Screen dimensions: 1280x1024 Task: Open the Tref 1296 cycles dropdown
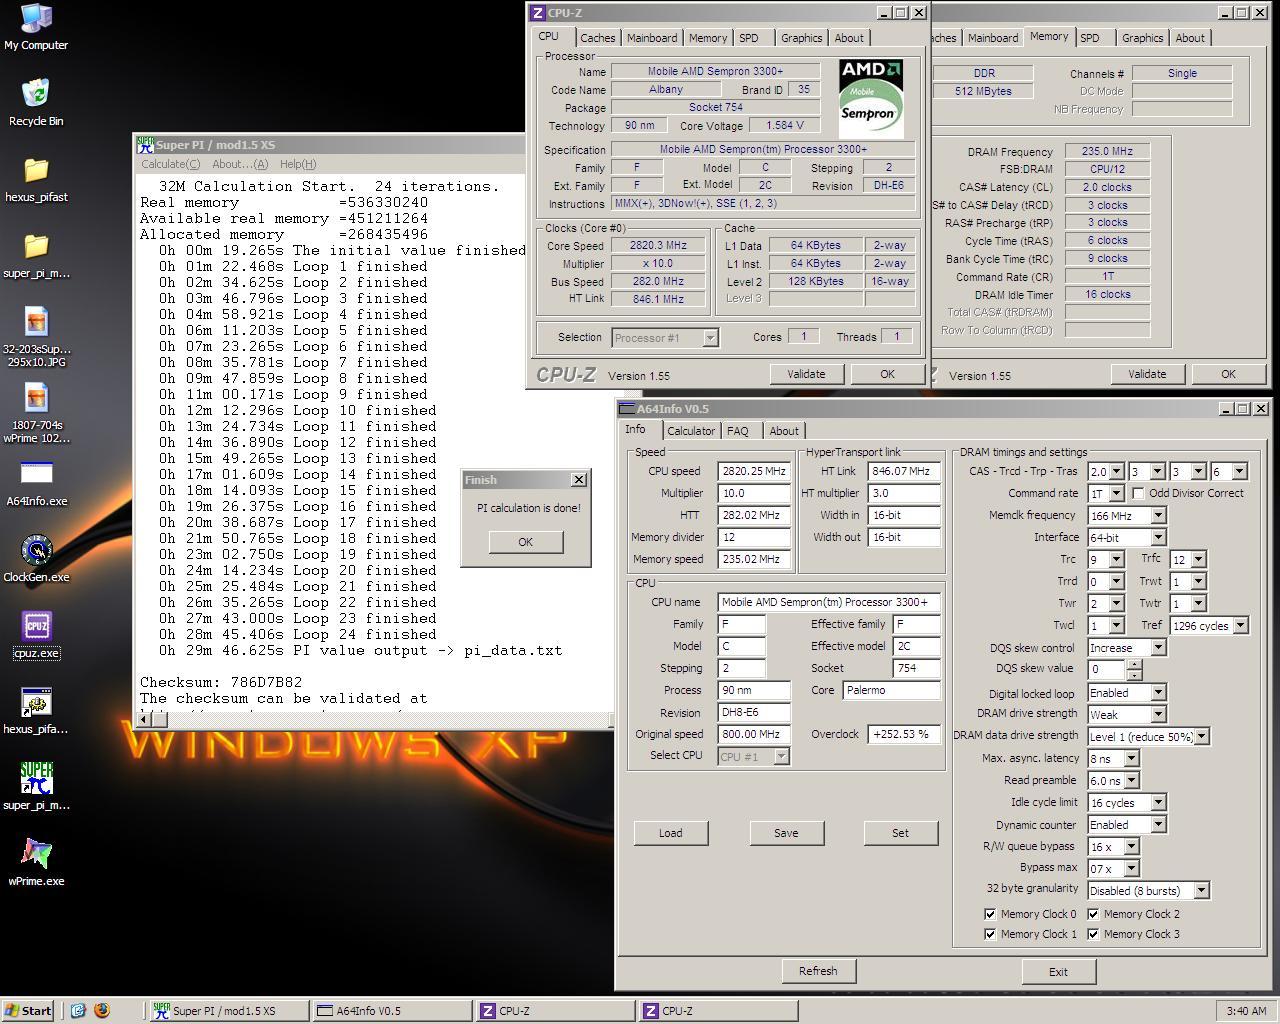click(1240, 625)
